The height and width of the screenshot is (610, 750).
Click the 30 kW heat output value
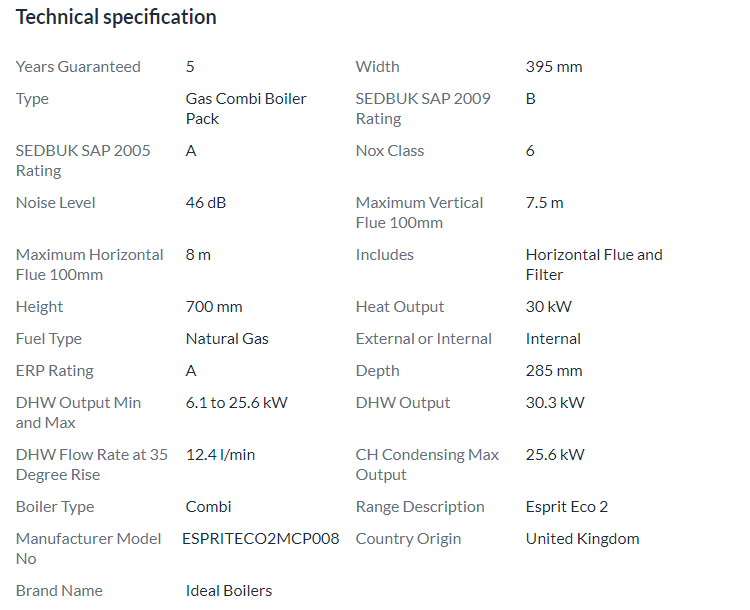click(x=549, y=307)
